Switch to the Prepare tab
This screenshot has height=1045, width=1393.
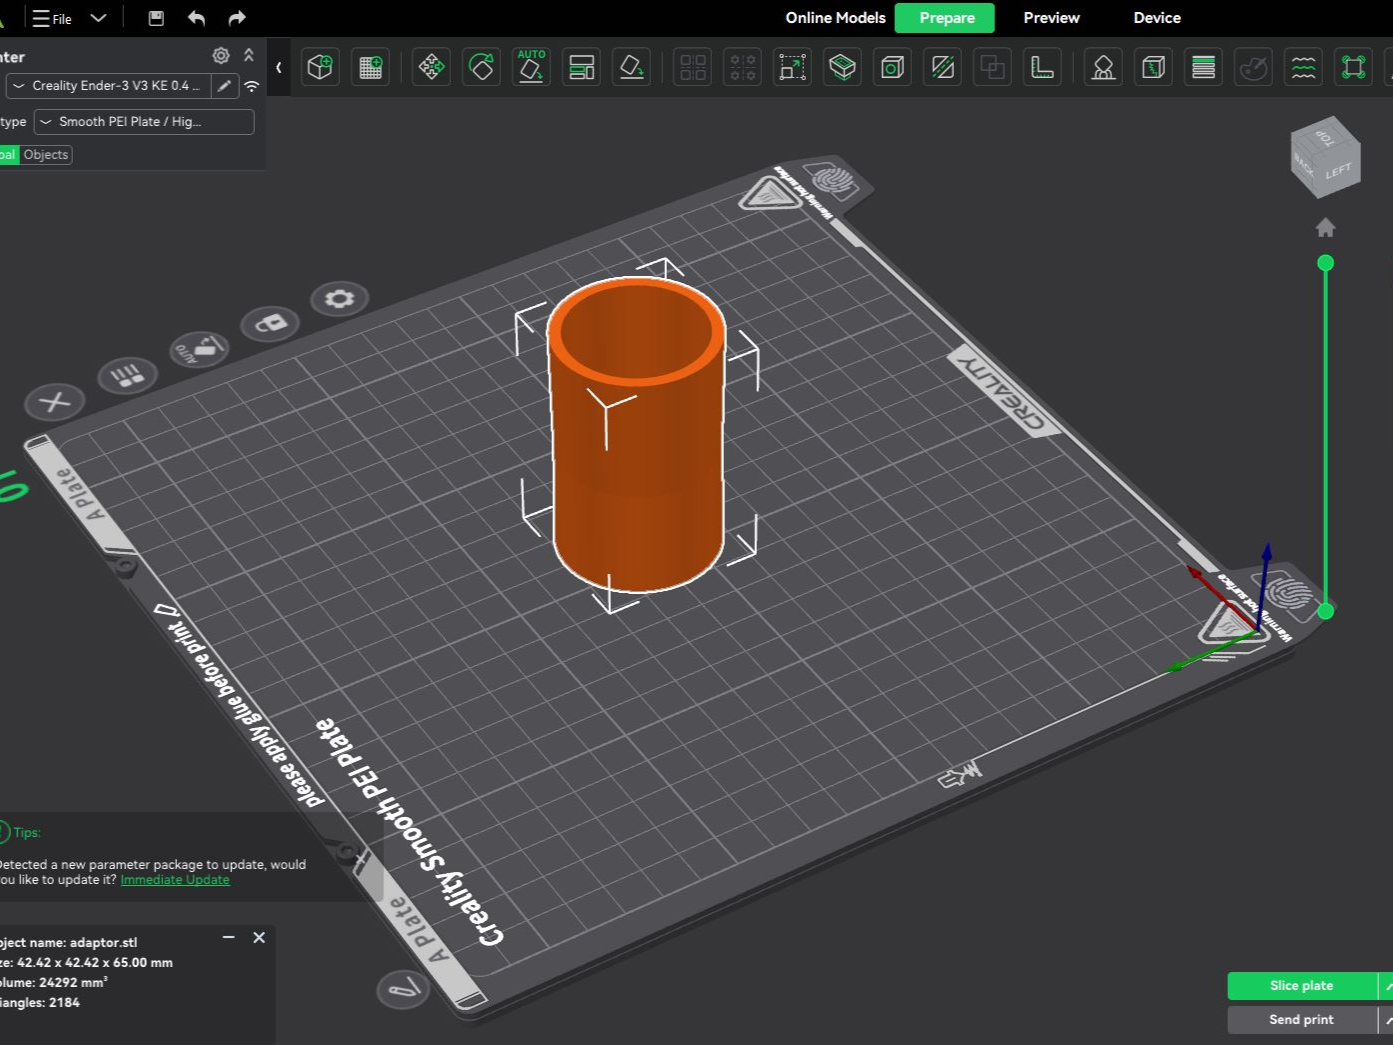point(945,18)
